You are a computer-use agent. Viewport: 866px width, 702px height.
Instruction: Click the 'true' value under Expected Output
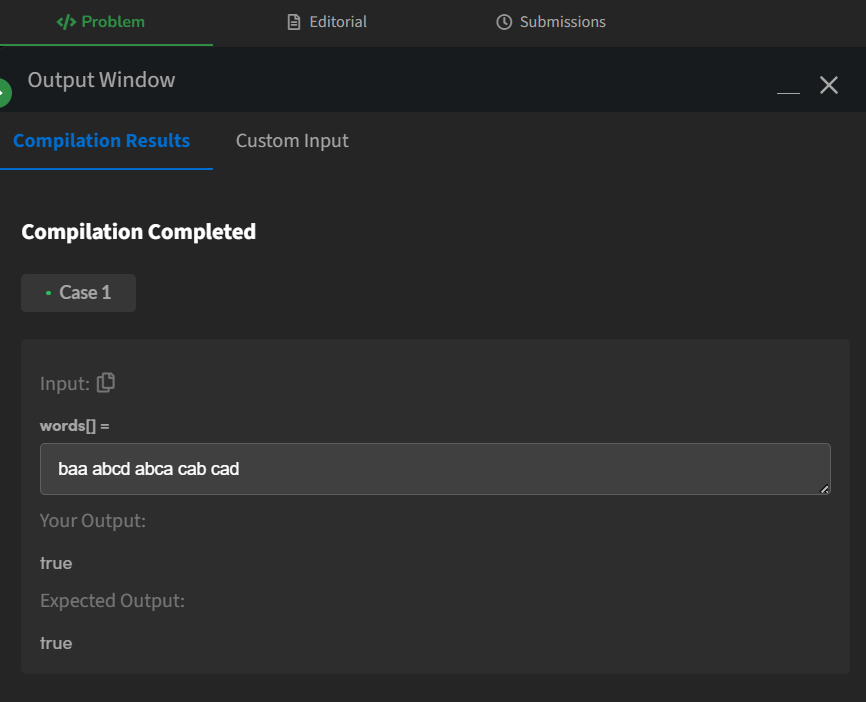tap(56, 643)
